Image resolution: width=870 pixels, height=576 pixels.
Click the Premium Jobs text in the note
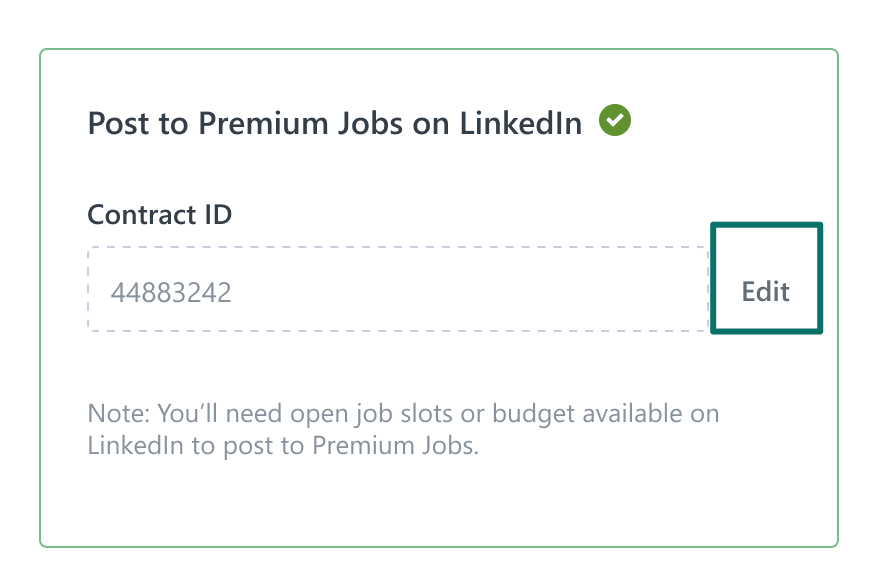[394, 445]
